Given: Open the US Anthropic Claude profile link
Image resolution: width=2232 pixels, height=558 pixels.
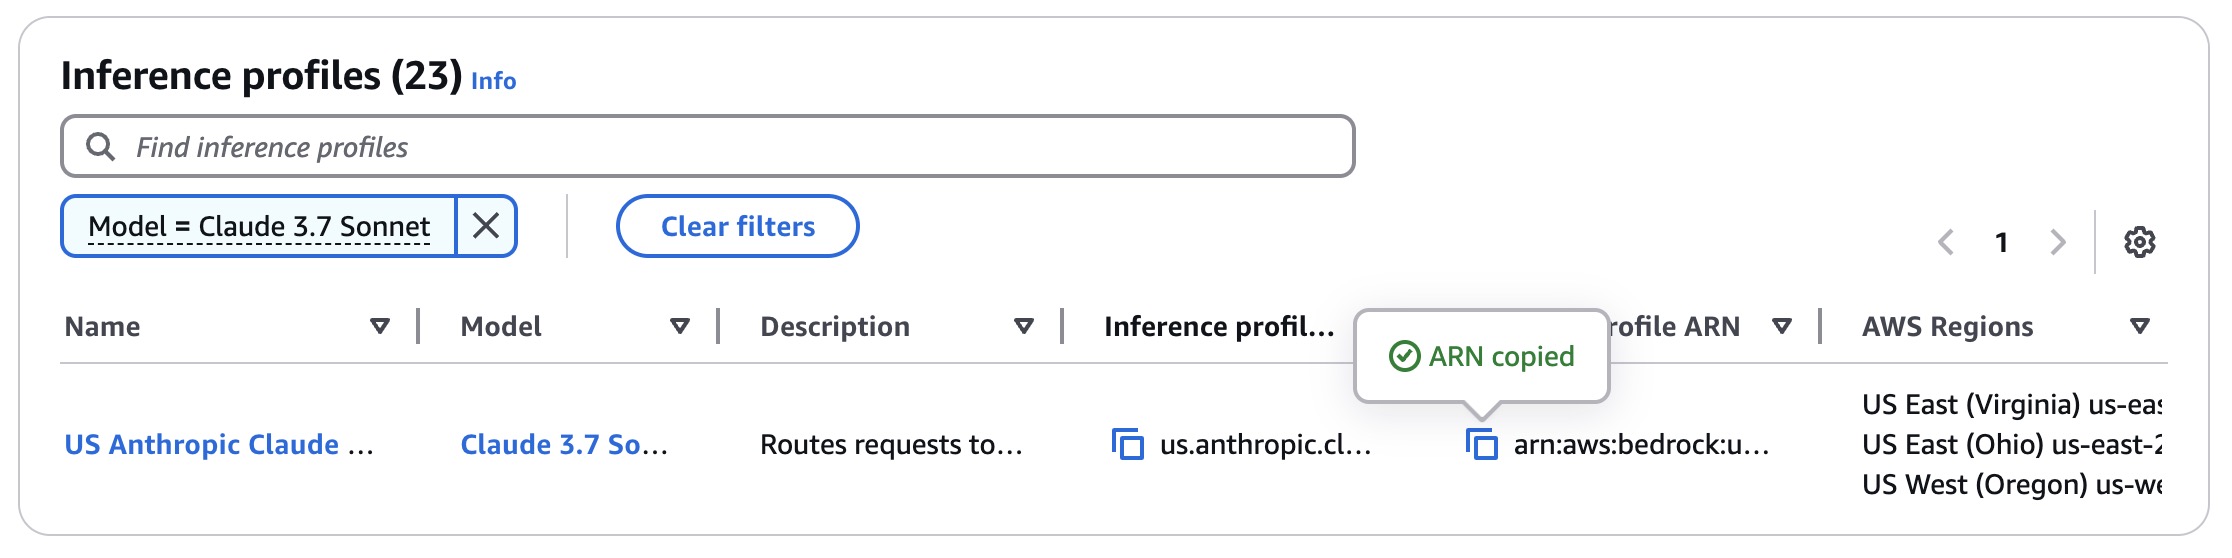Looking at the screenshot, I should (x=219, y=444).
